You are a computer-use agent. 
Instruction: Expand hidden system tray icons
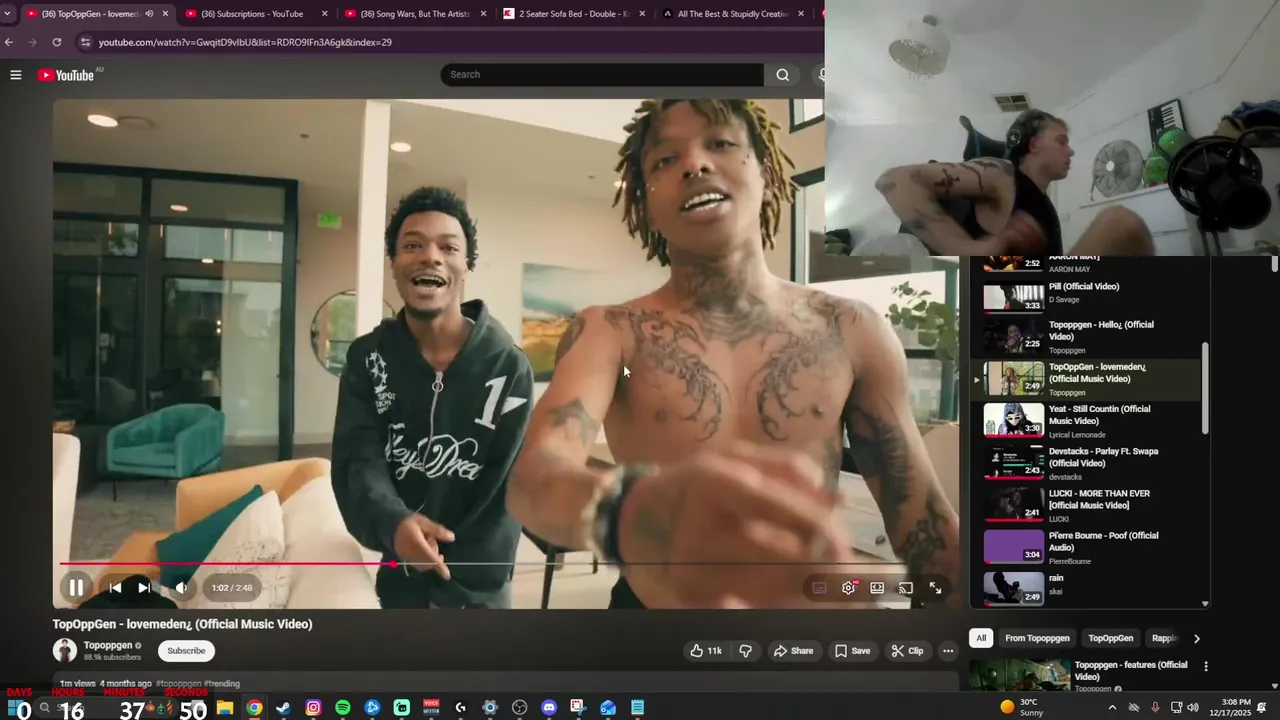(1112, 708)
